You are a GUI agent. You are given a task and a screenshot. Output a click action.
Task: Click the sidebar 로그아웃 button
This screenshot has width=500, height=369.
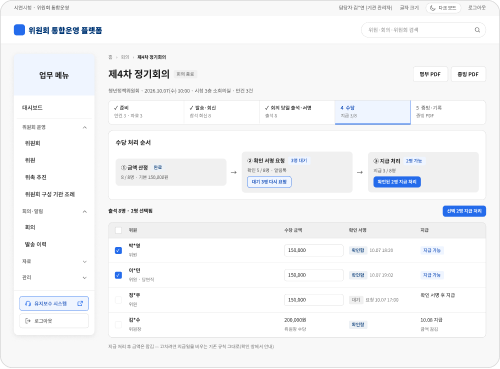(x=54, y=321)
